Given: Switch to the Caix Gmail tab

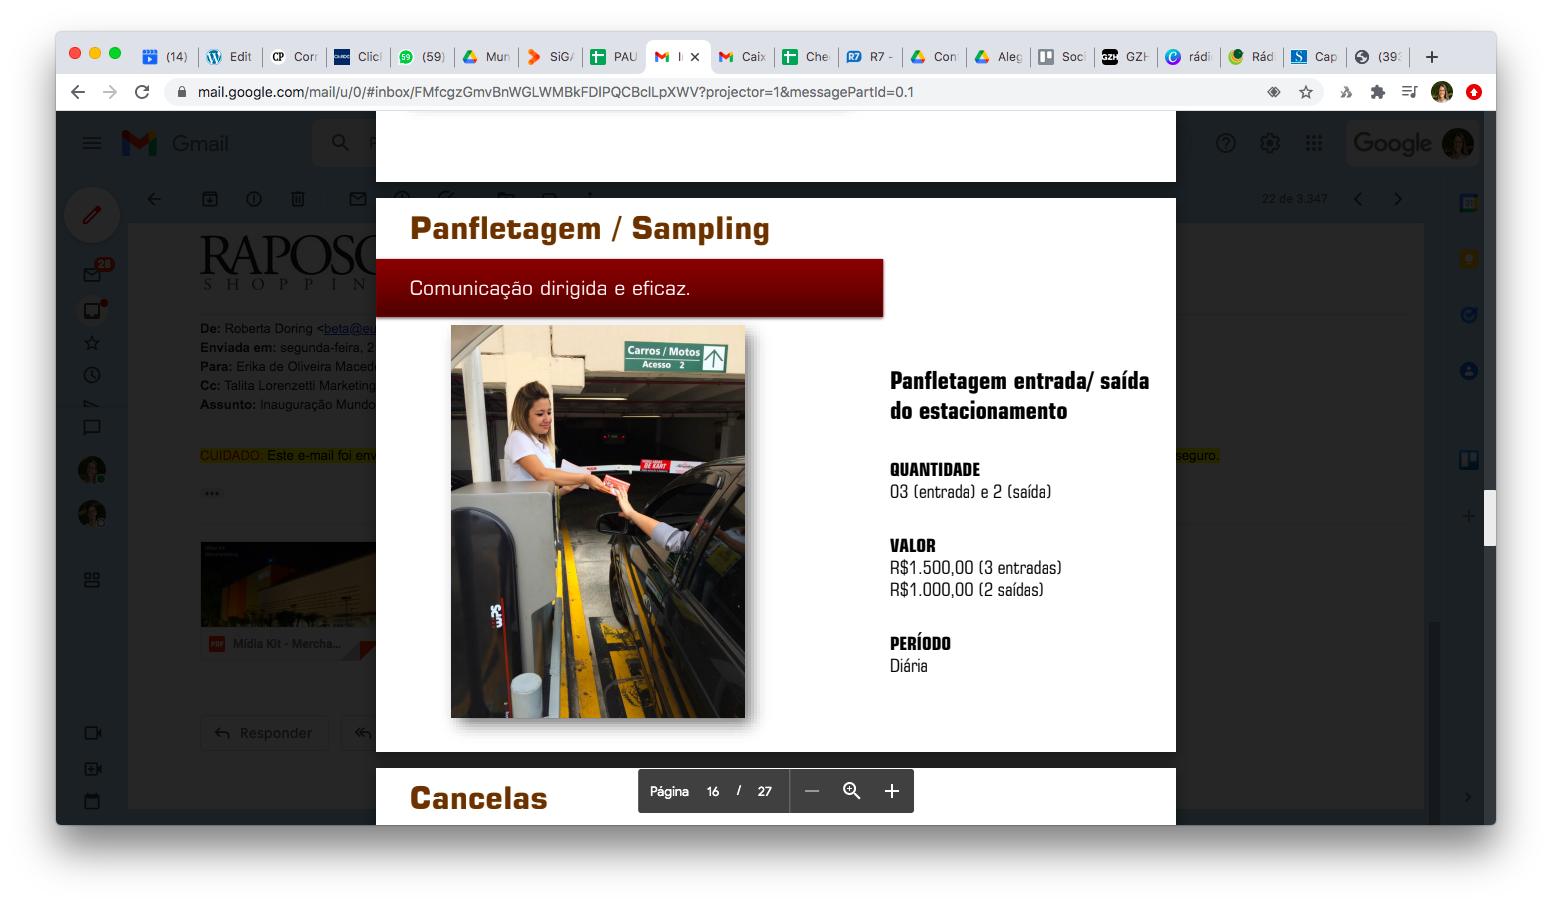Looking at the screenshot, I should point(742,57).
